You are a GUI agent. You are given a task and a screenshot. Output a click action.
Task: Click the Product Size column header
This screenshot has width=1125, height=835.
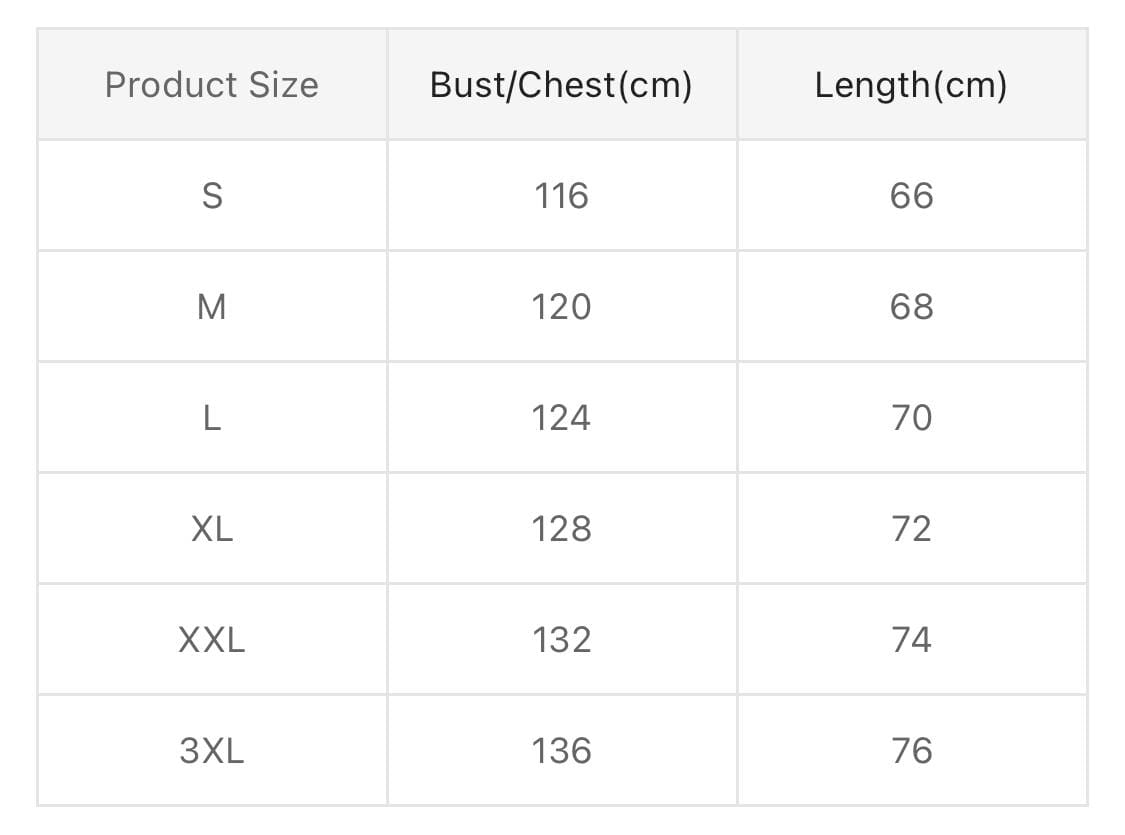tap(212, 85)
